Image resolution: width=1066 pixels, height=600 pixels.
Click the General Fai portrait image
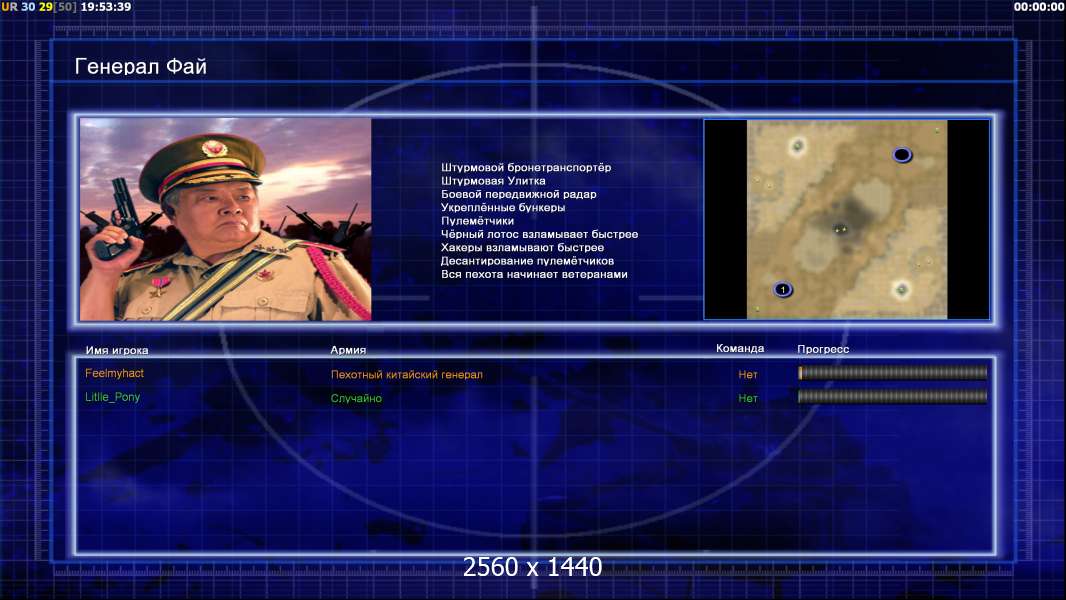point(226,219)
